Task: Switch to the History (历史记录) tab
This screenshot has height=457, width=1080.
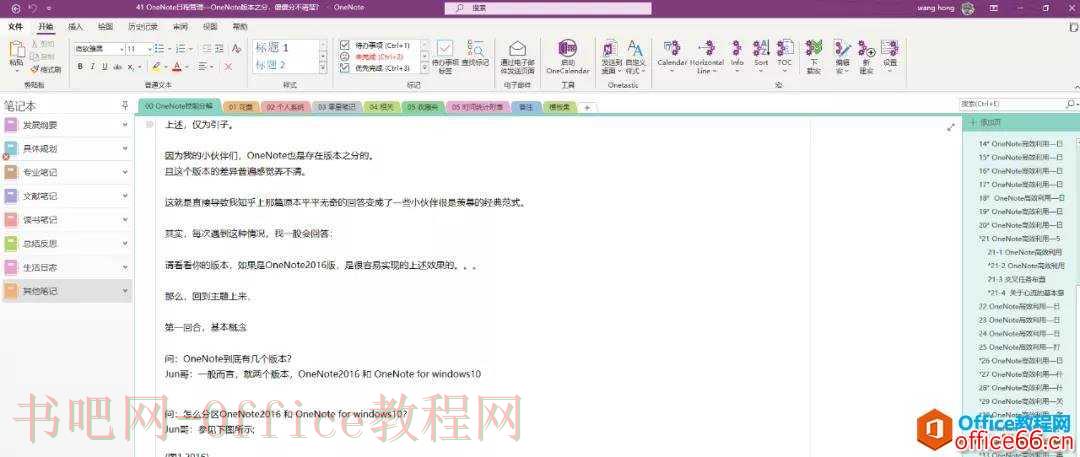Action: tap(143, 27)
